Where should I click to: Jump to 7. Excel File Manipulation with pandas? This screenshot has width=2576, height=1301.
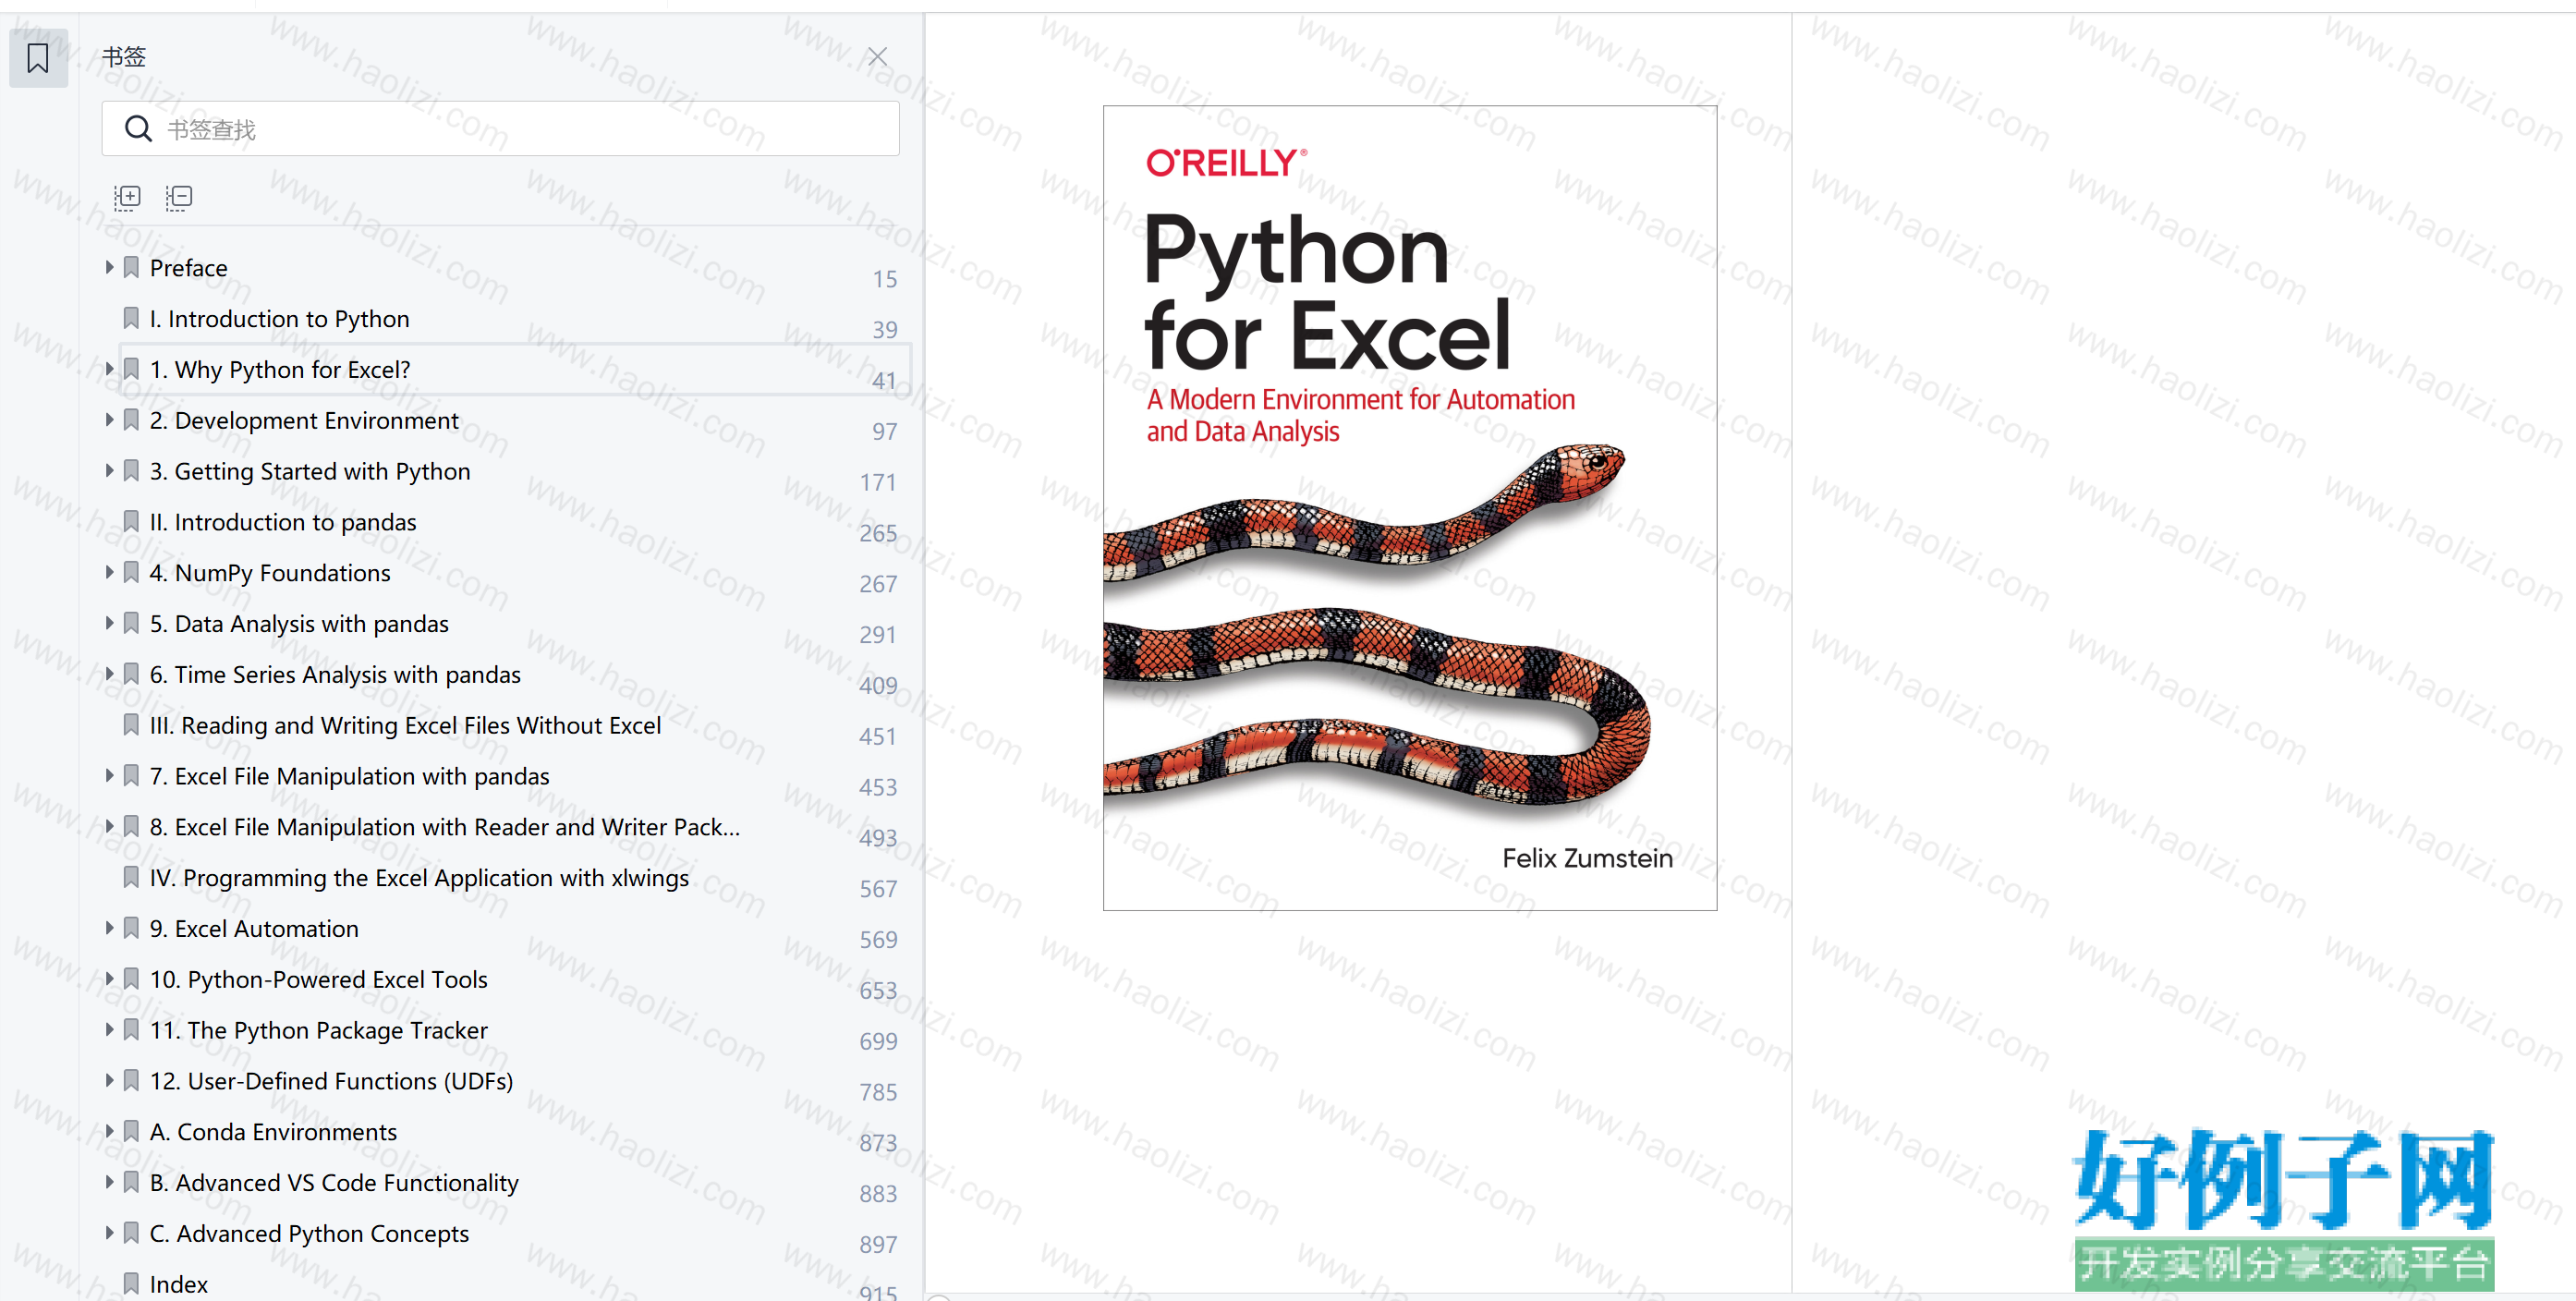[x=349, y=777]
